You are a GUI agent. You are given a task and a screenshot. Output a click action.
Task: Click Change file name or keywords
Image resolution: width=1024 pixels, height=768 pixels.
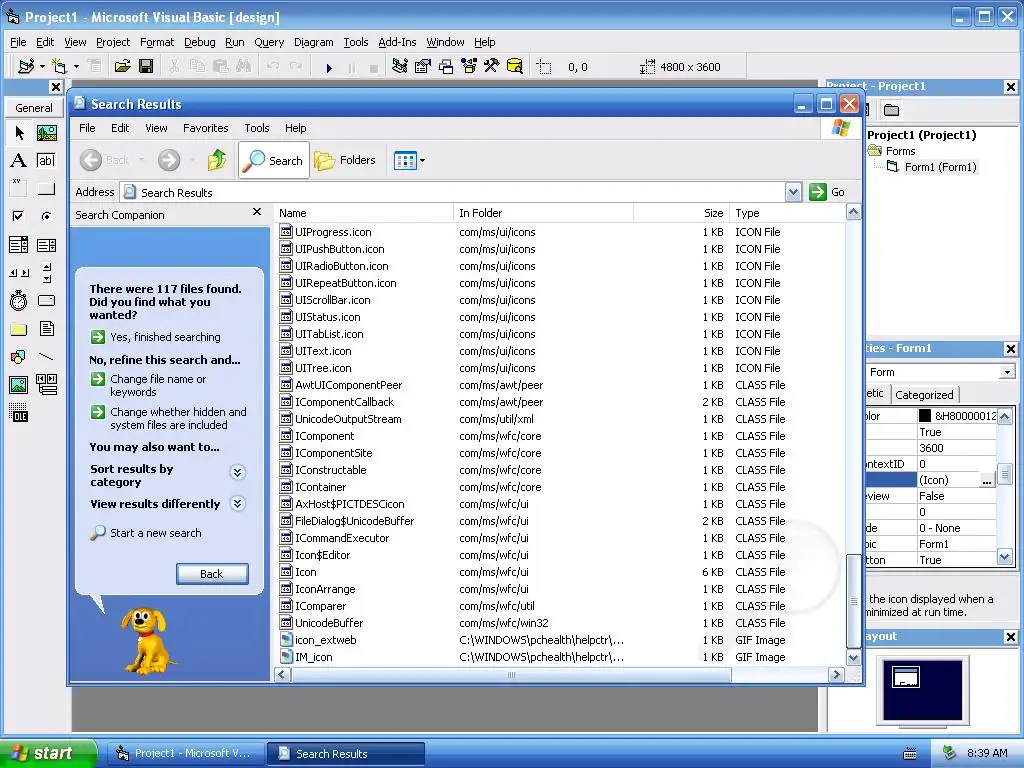[x=158, y=385]
